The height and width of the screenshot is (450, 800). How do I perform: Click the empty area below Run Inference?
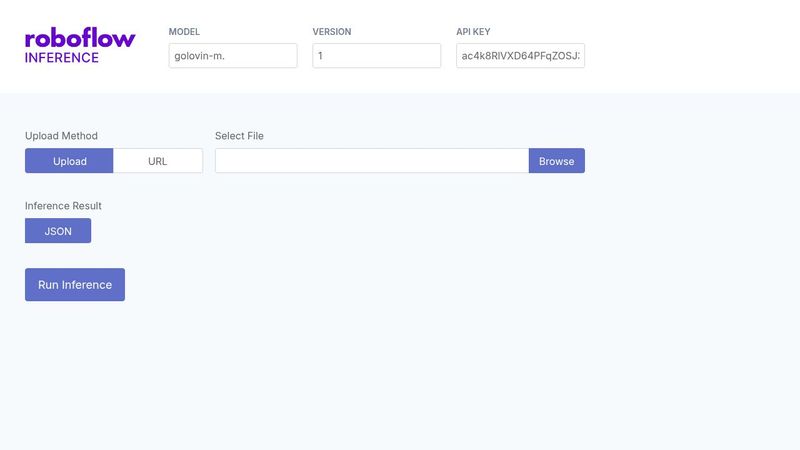click(x=300, y=380)
